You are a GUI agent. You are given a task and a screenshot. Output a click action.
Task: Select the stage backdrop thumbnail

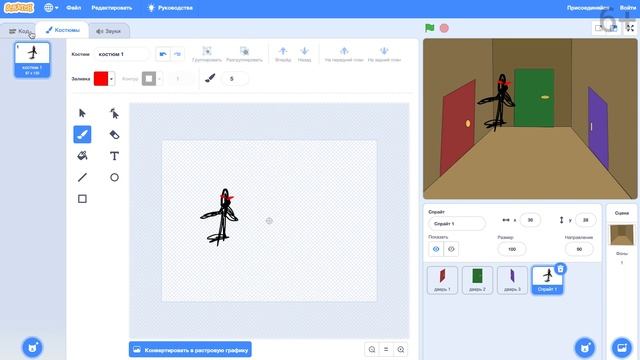coord(622,235)
